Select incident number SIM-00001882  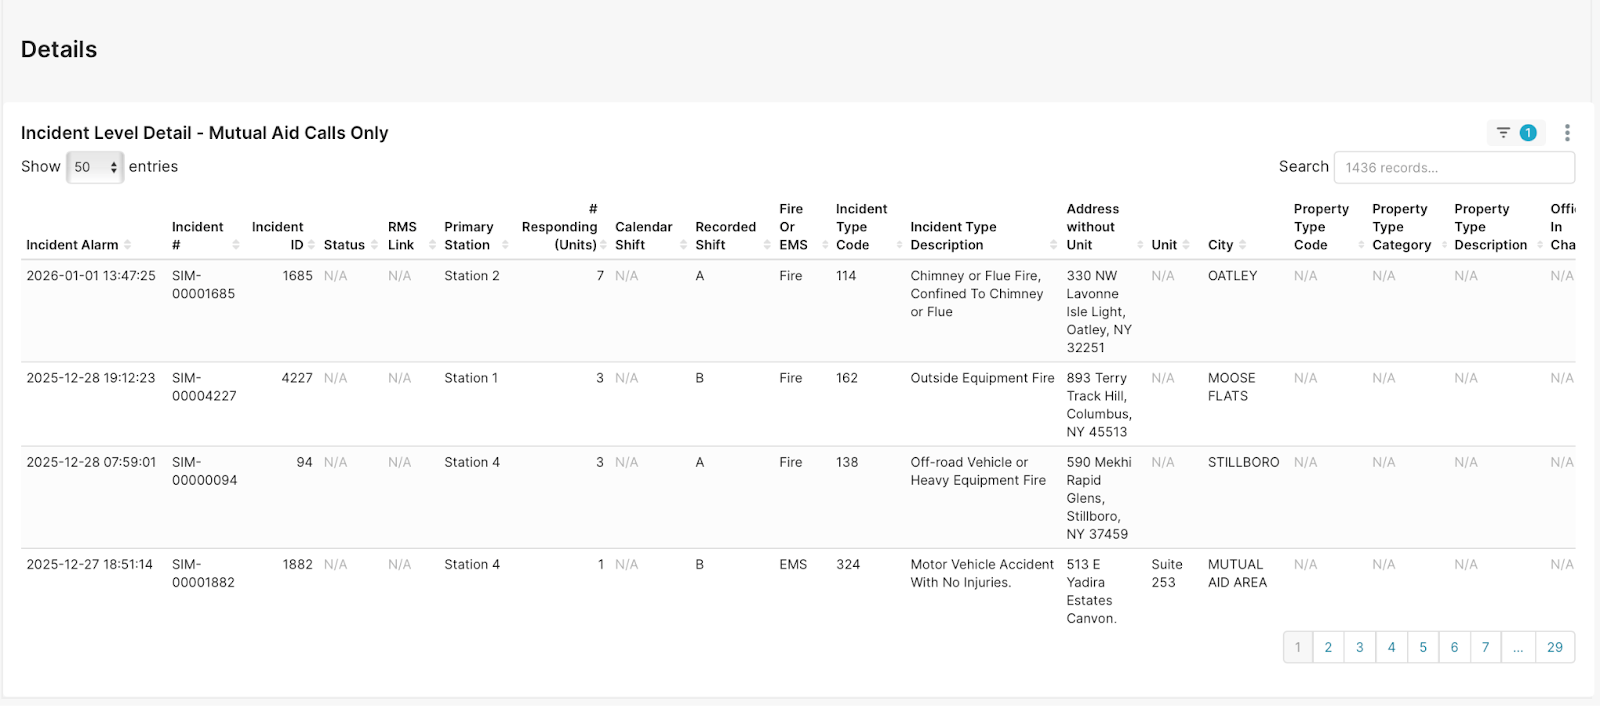pyautogui.click(x=203, y=573)
